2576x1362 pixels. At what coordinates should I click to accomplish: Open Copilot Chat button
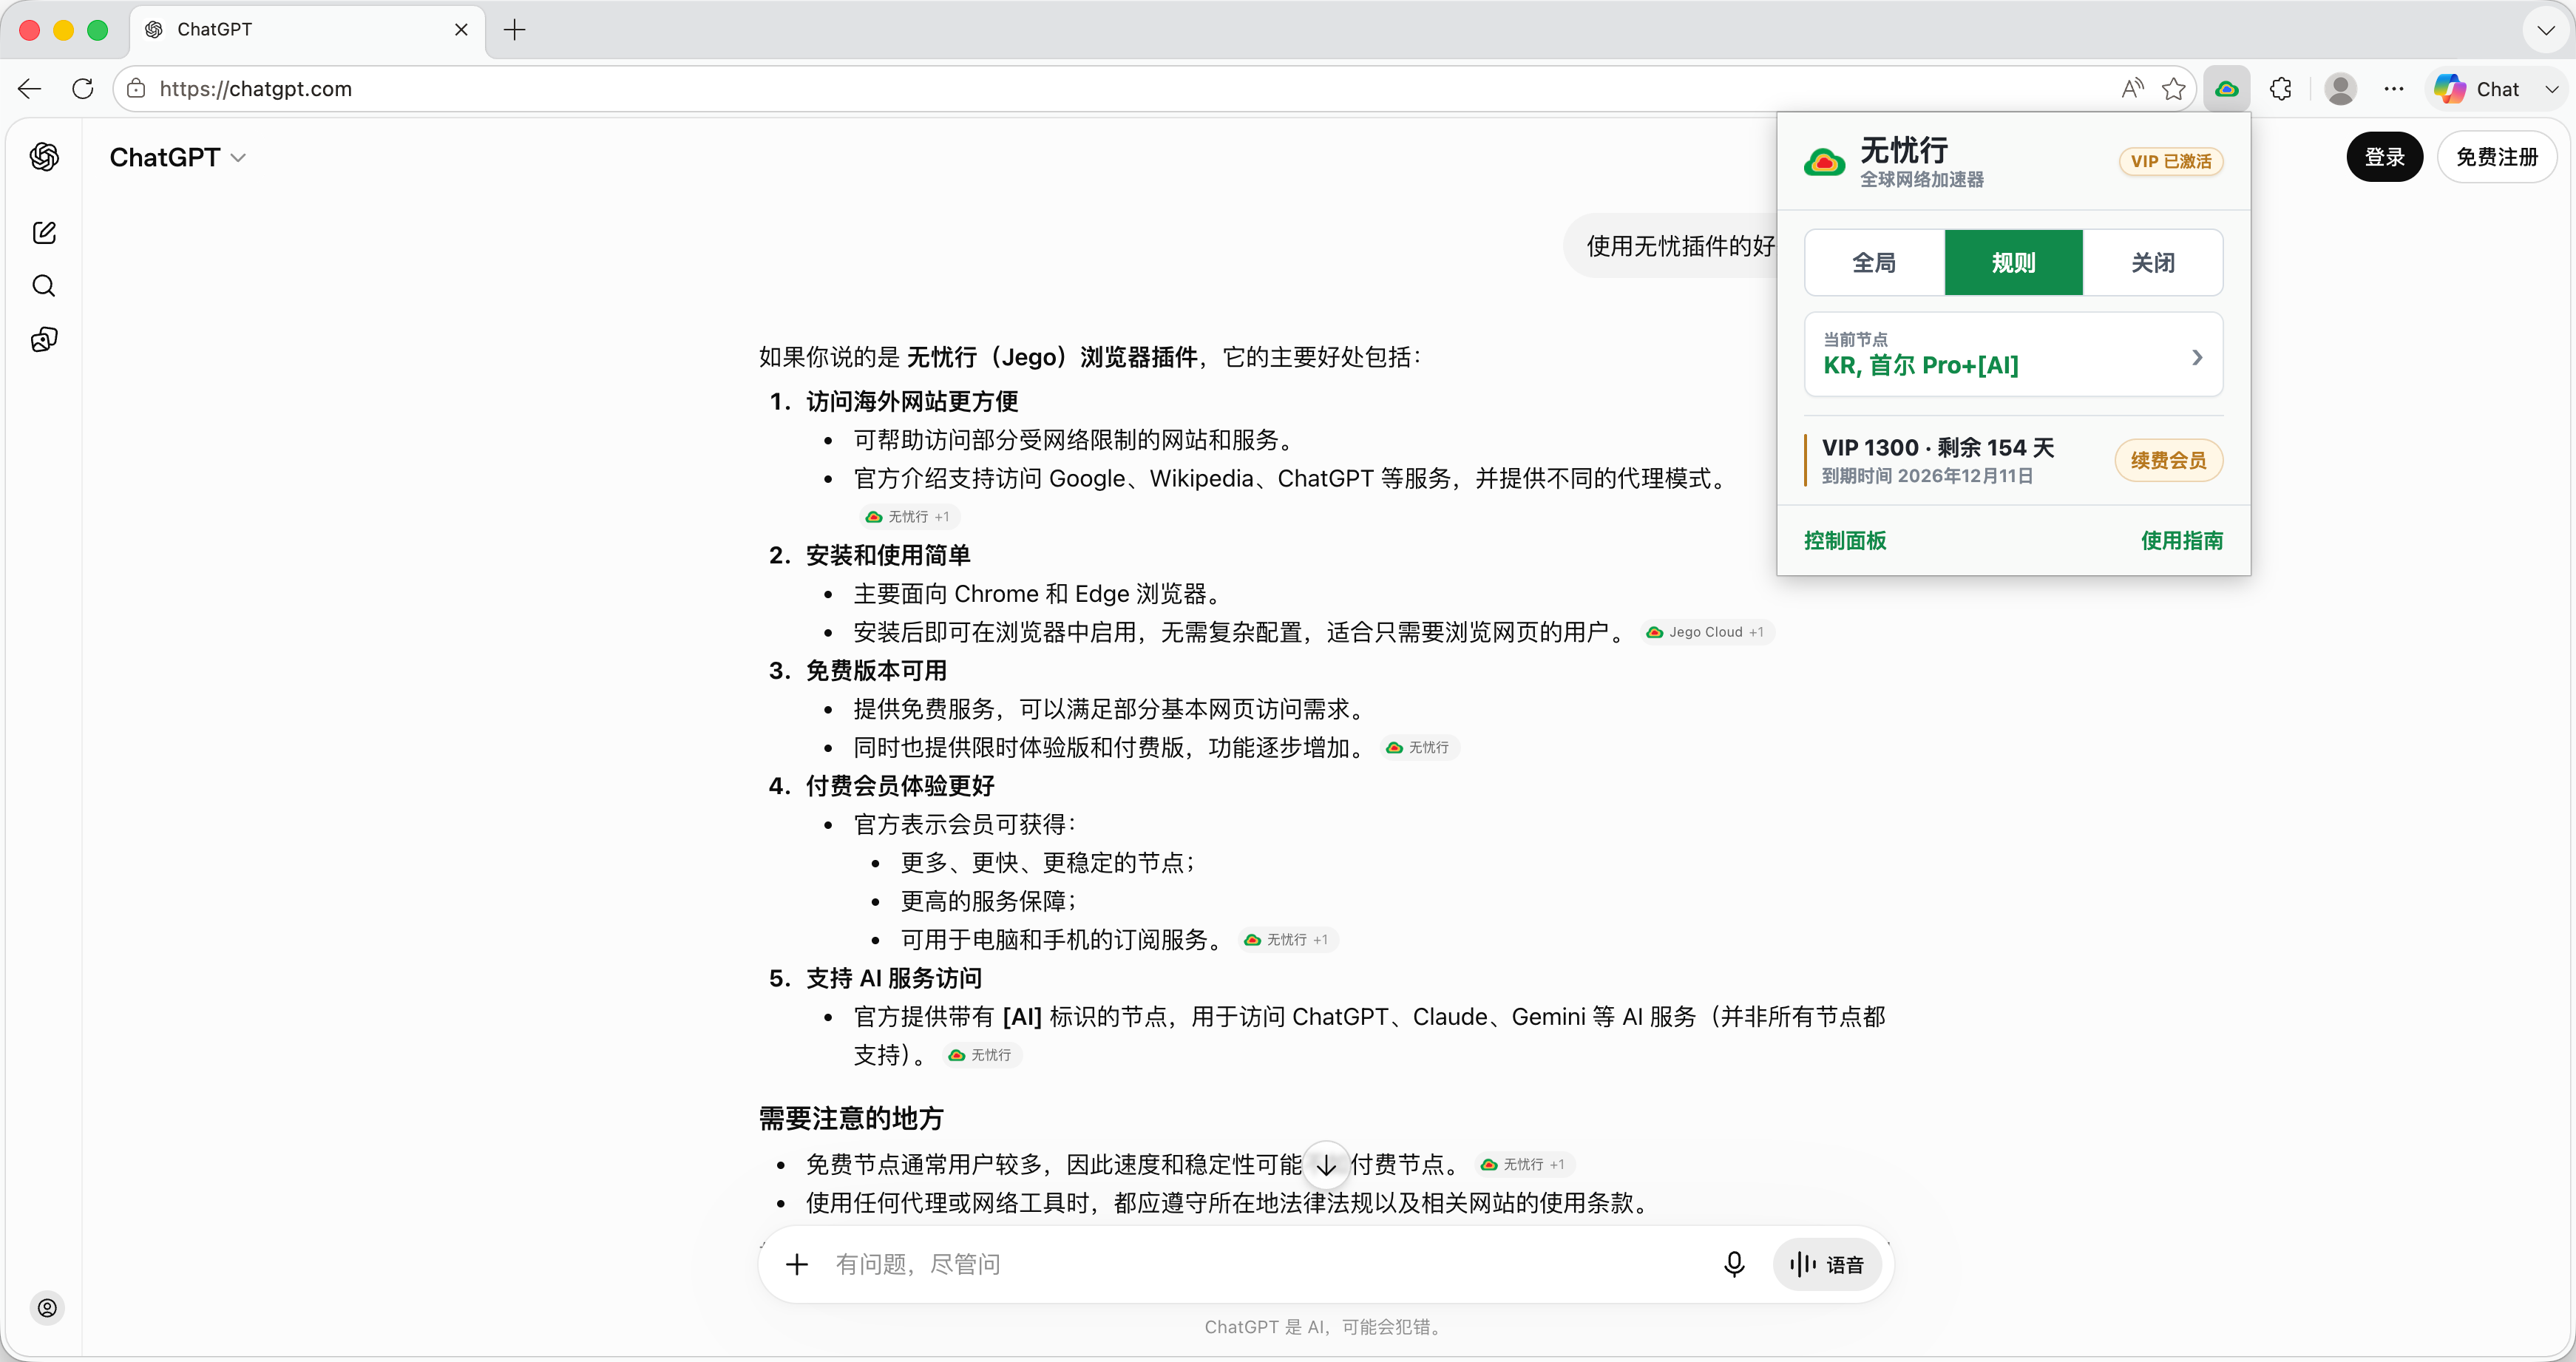(x=2479, y=89)
